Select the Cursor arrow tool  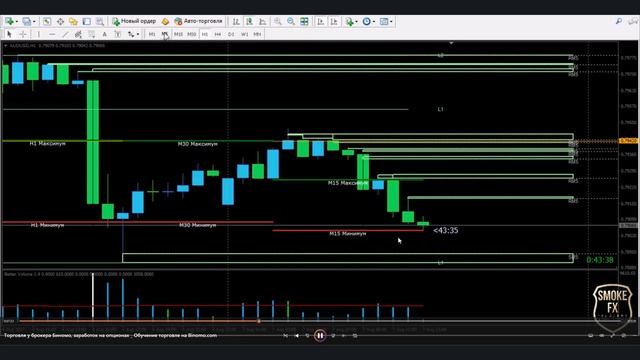coord(9,34)
